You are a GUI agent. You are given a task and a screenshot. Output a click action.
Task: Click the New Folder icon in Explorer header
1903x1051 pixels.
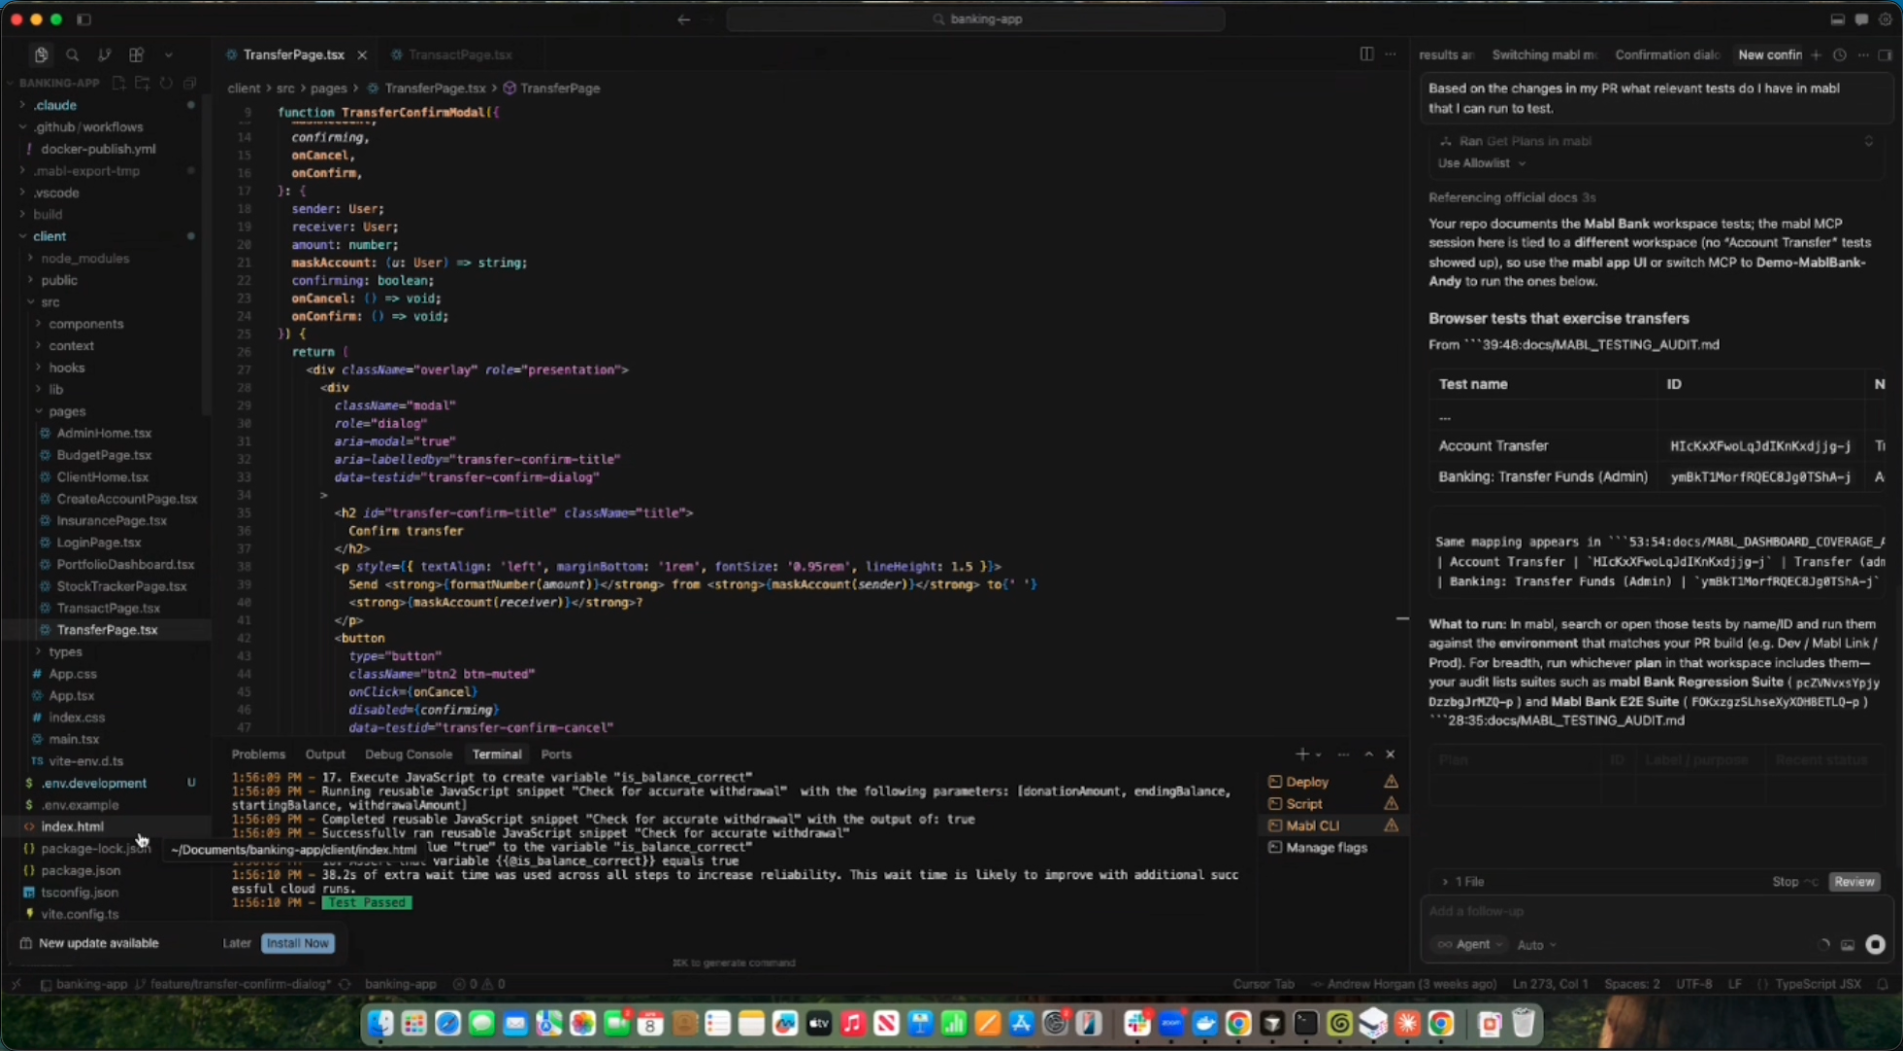(x=142, y=84)
